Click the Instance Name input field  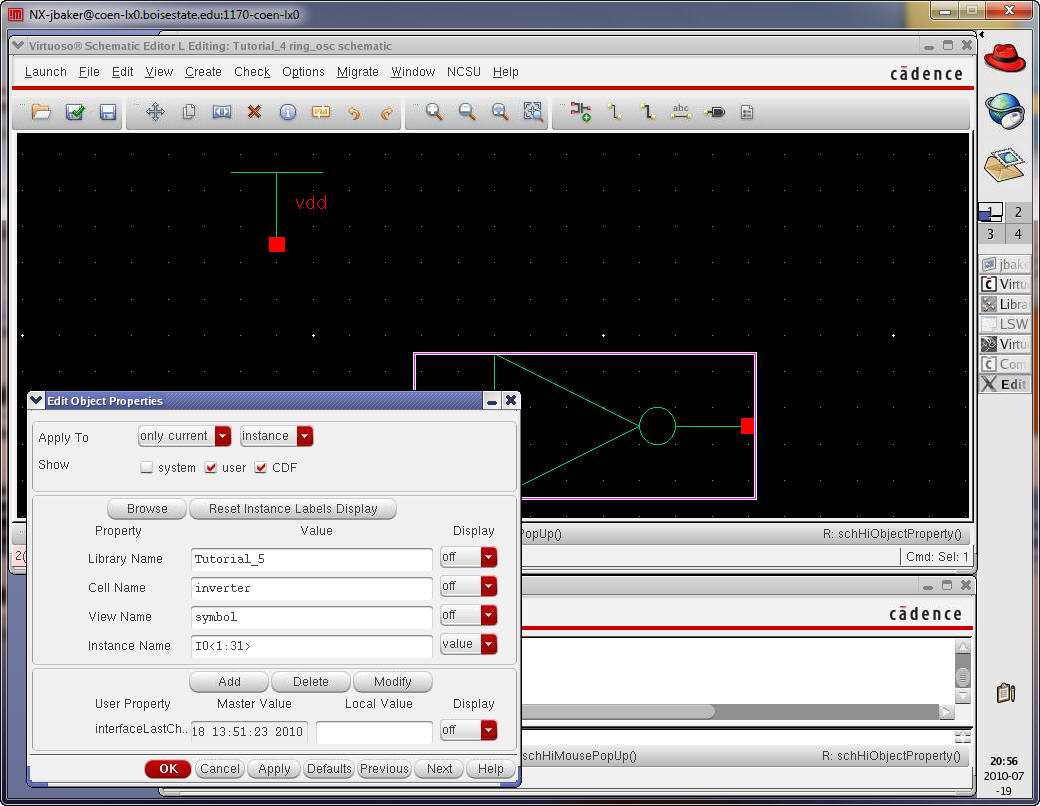tap(311, 646)
